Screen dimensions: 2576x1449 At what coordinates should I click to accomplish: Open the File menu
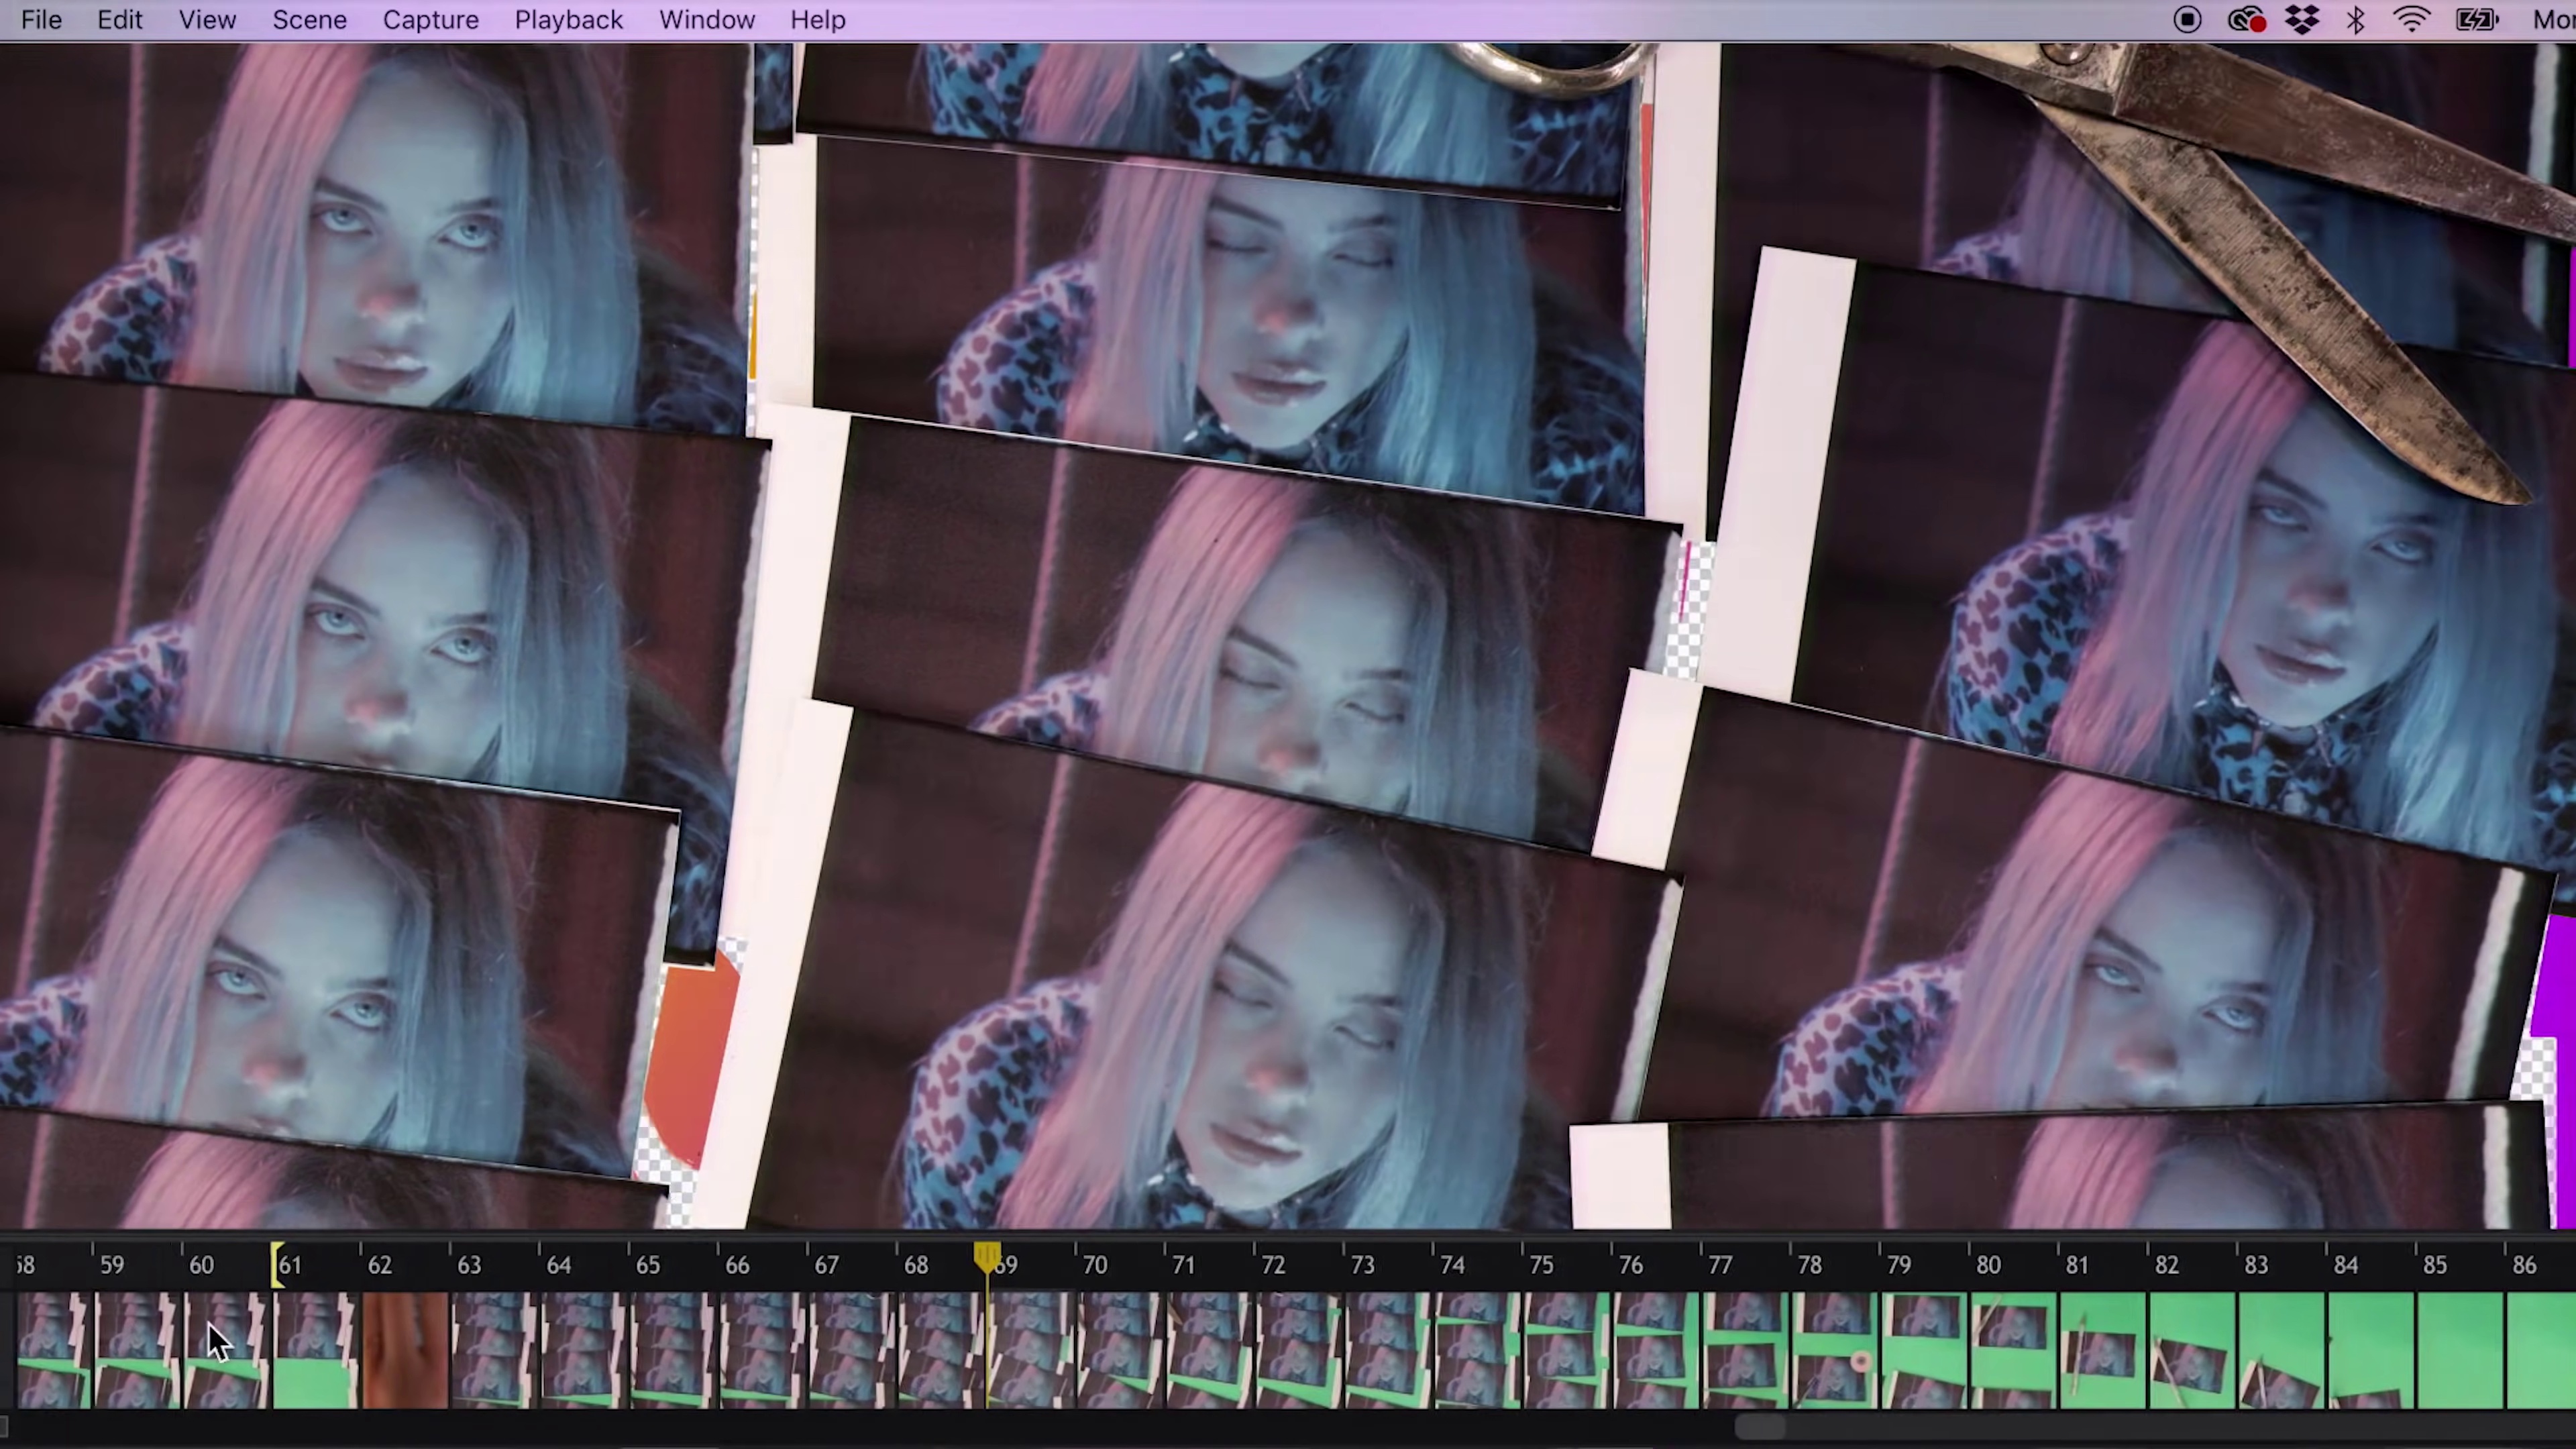[41, 20]
